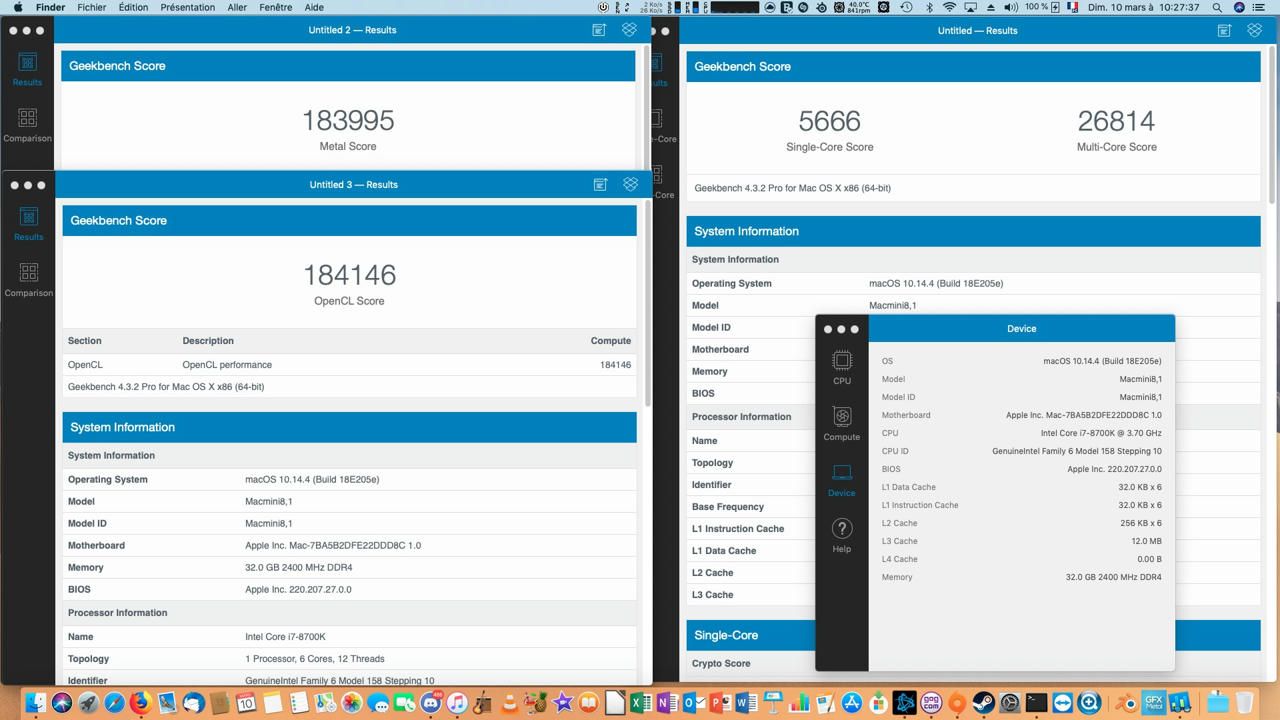Open Édition menu
Screen dimensions: 1280x720
[133, 7]
